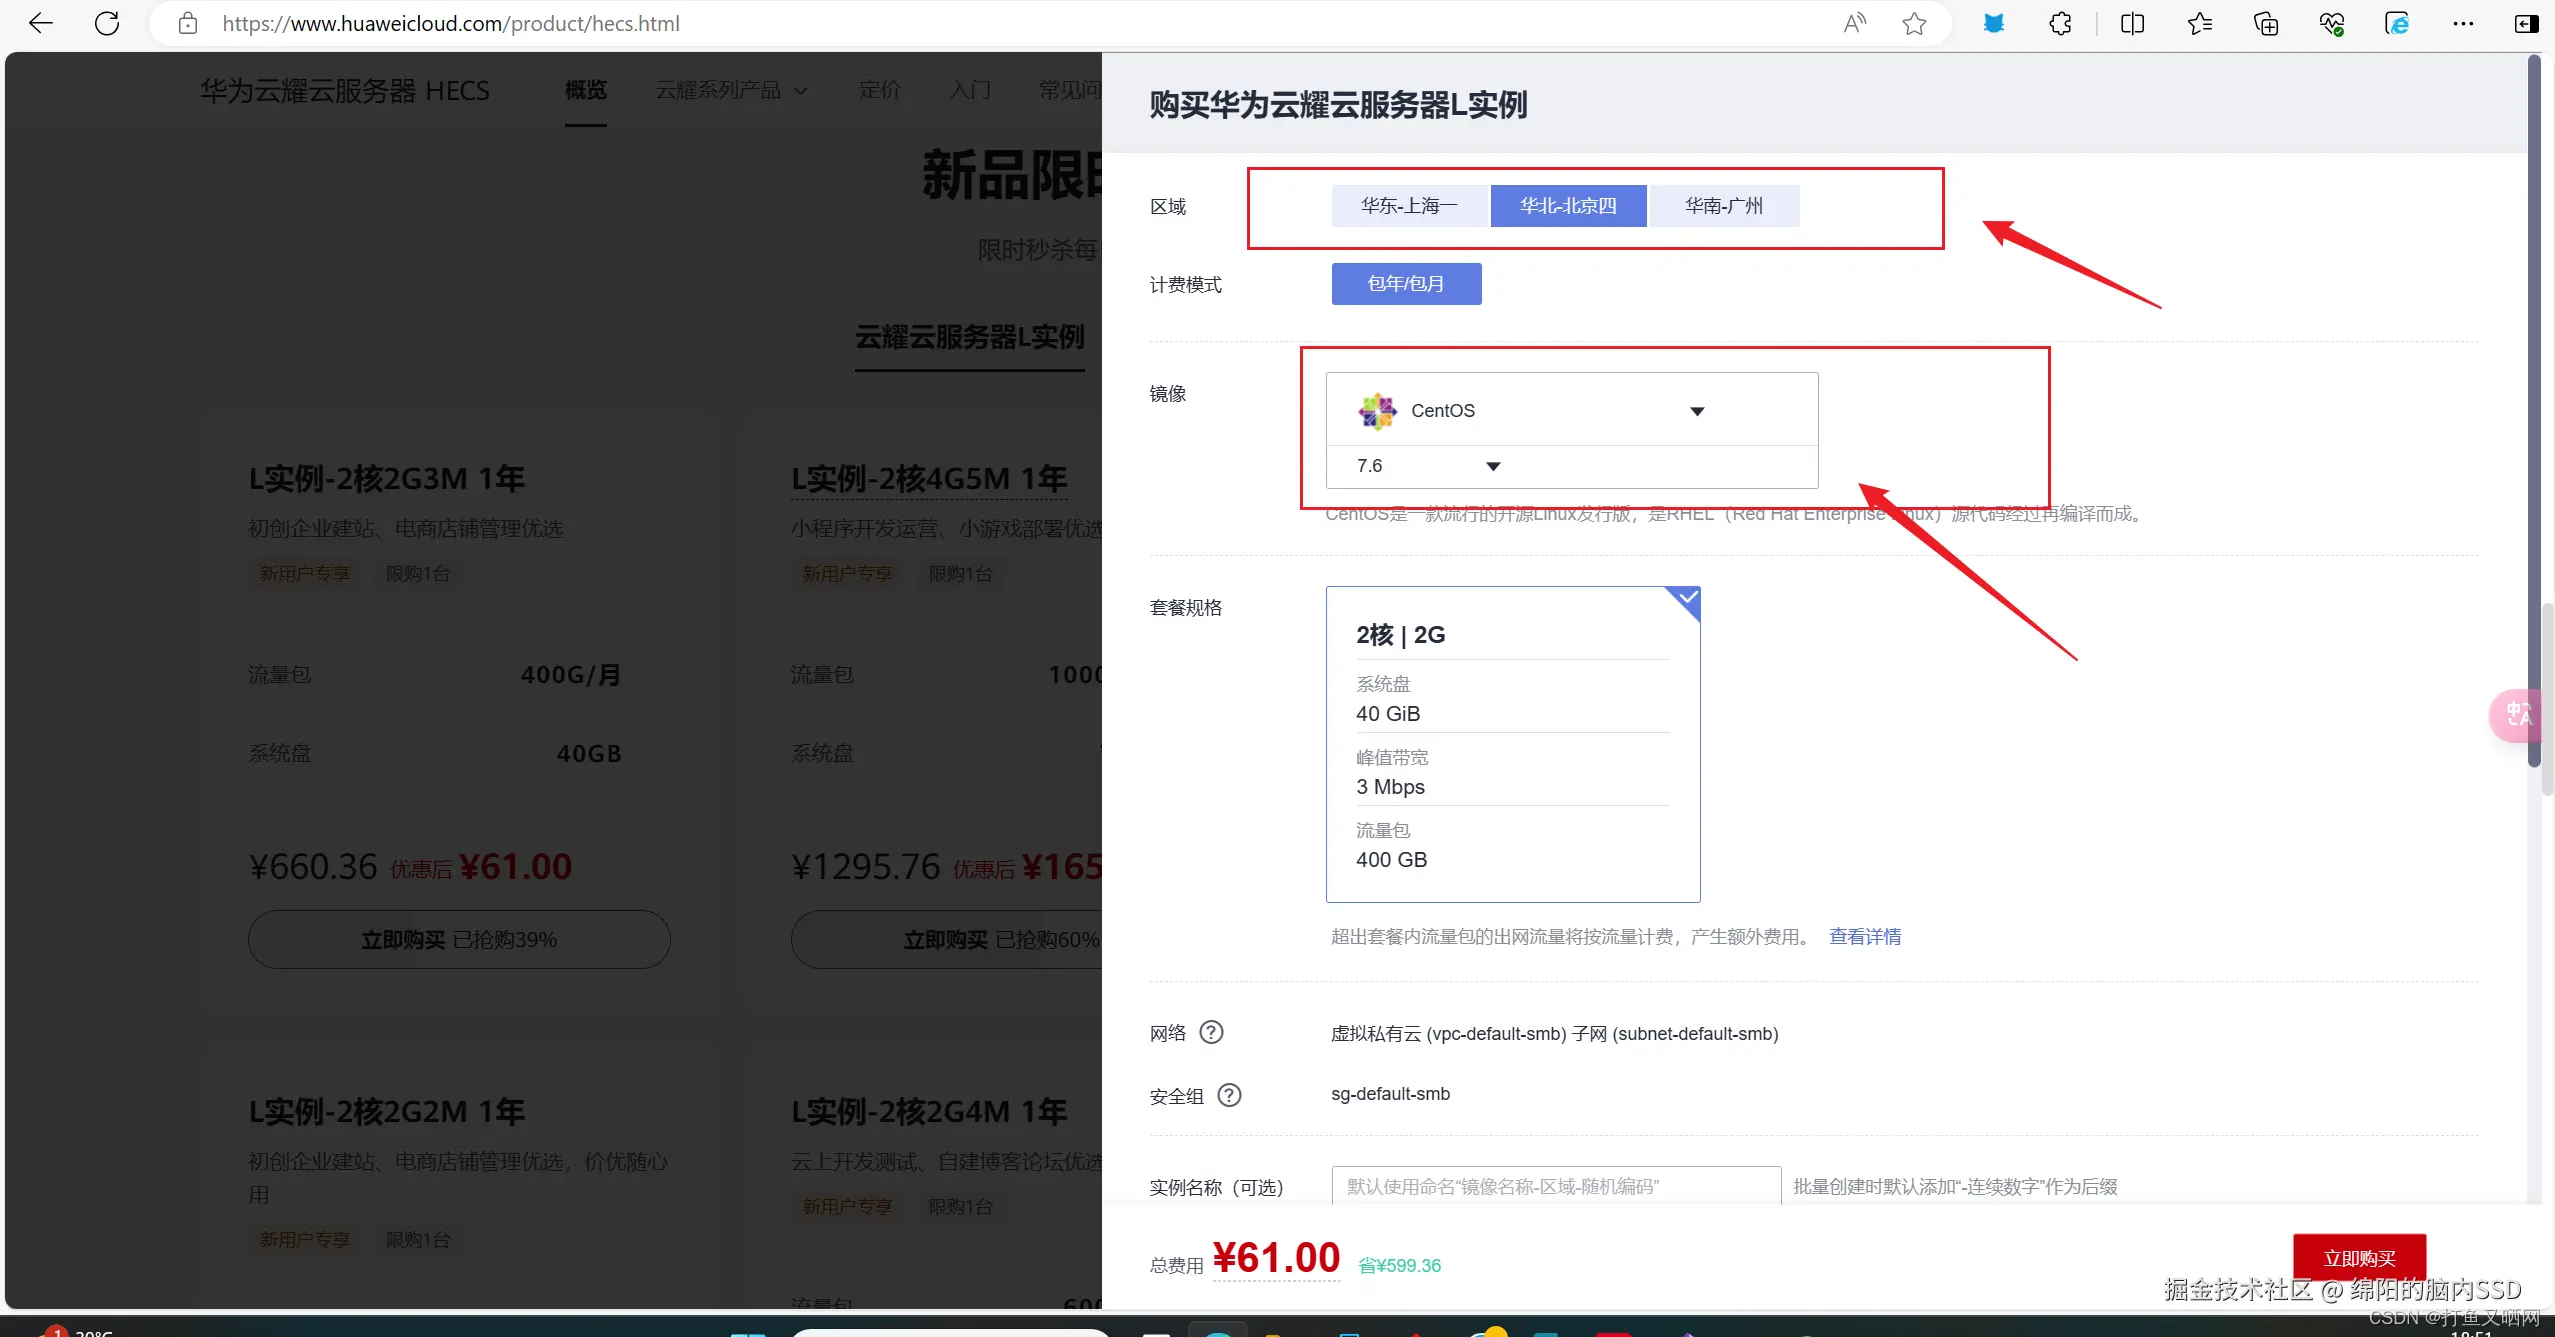Open the browser extensions puzzle icon
This screenshot has height=1337, width=2555.
pos(2060,24)
